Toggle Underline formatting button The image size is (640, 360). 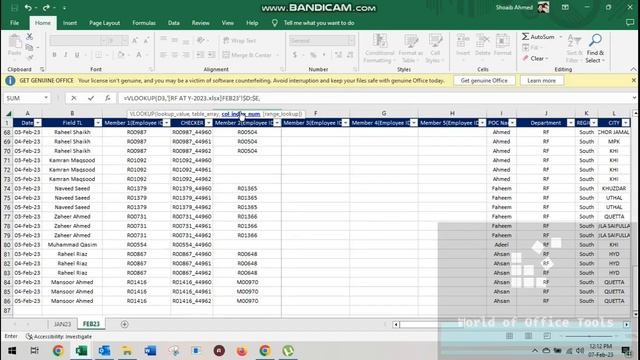(x=77, y=55)
